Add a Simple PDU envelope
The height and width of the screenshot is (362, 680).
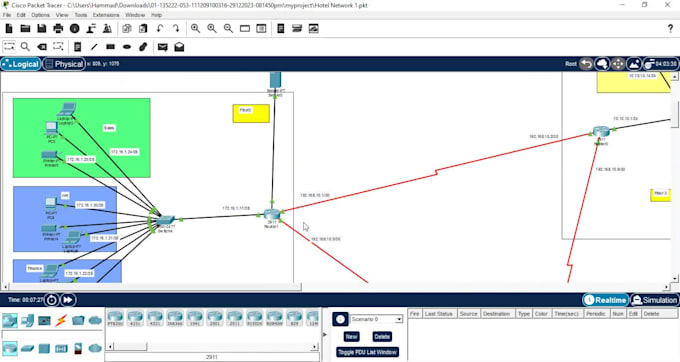point(163,47)
